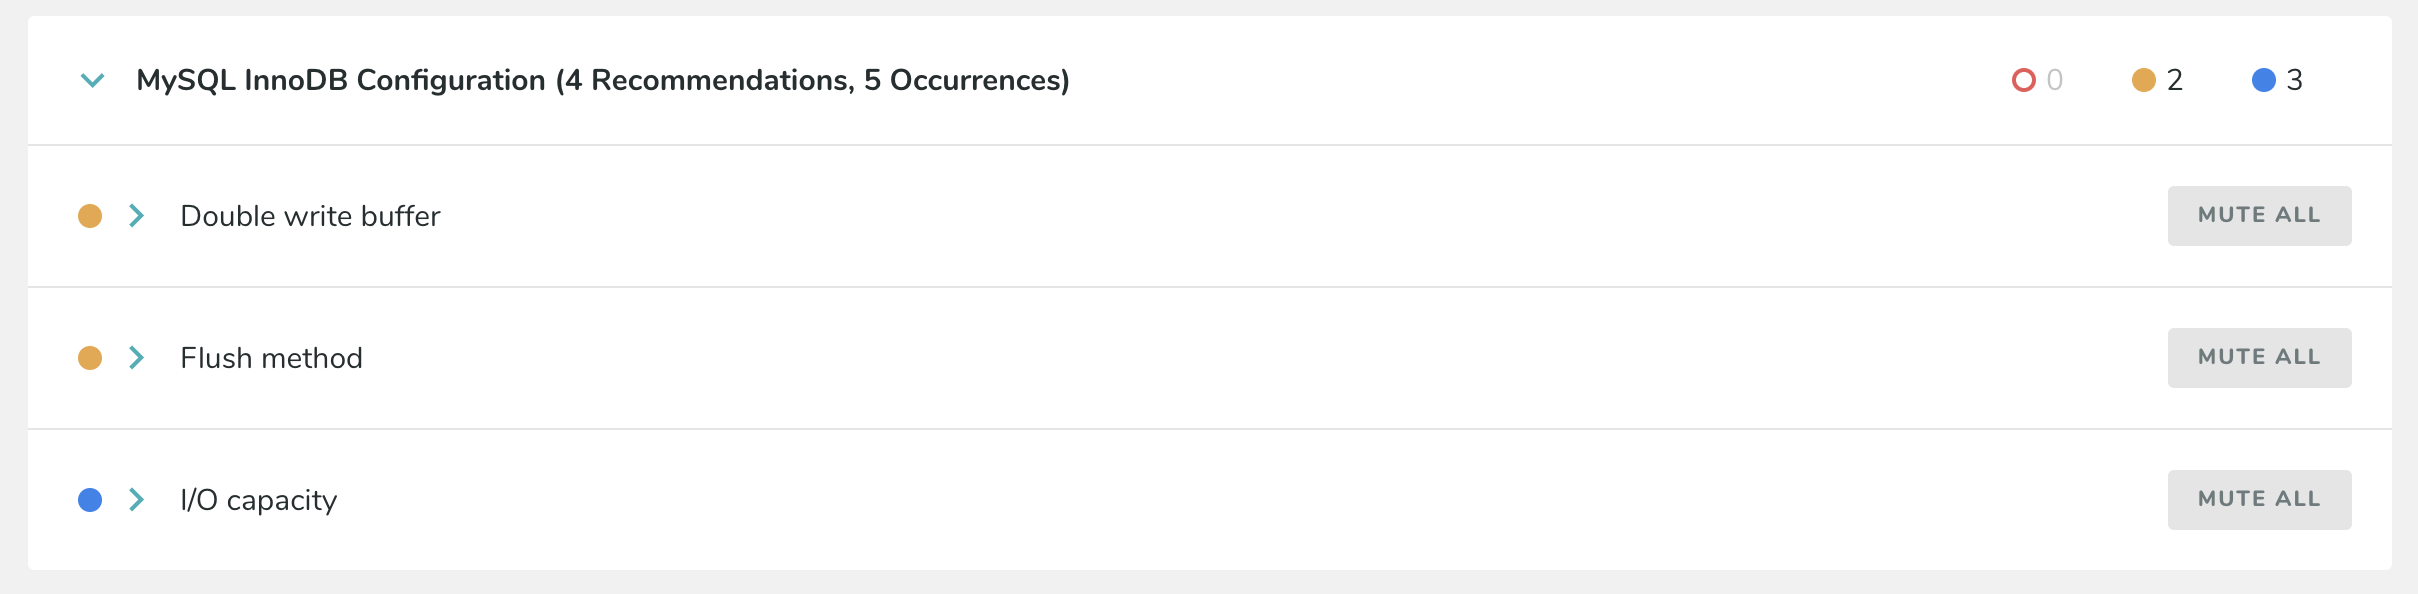Mute all Double write buffer occurrences
Screen dimensions: 2418x594
(2259, 216)
